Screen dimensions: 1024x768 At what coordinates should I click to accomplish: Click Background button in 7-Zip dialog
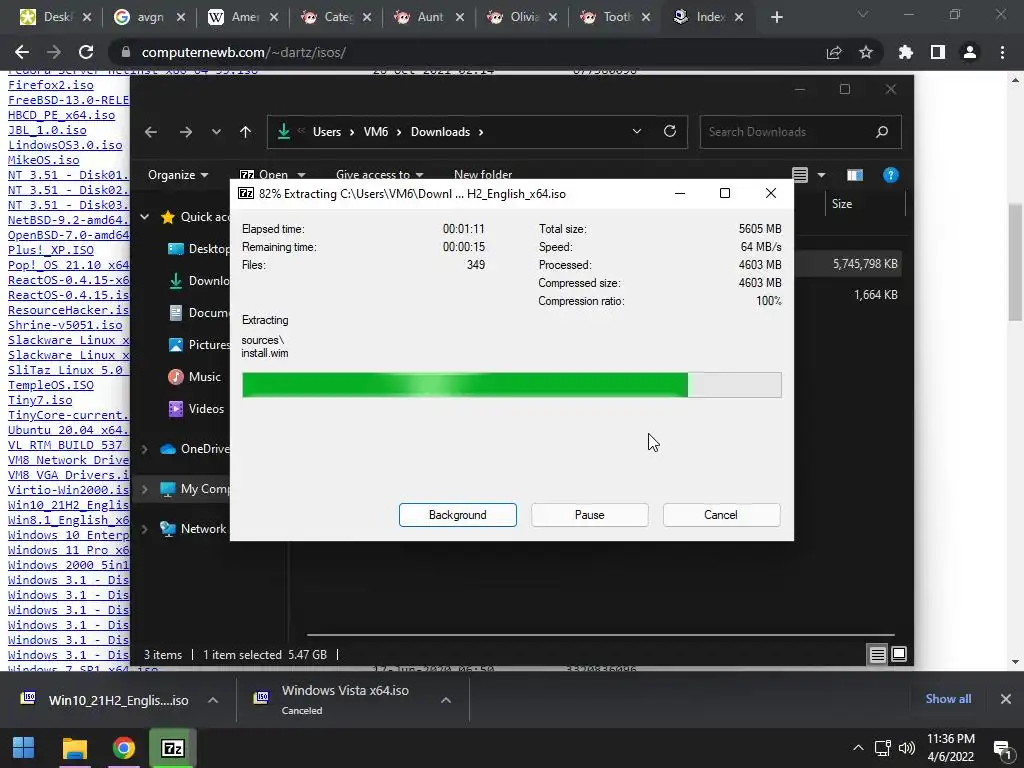click(457, 515)
